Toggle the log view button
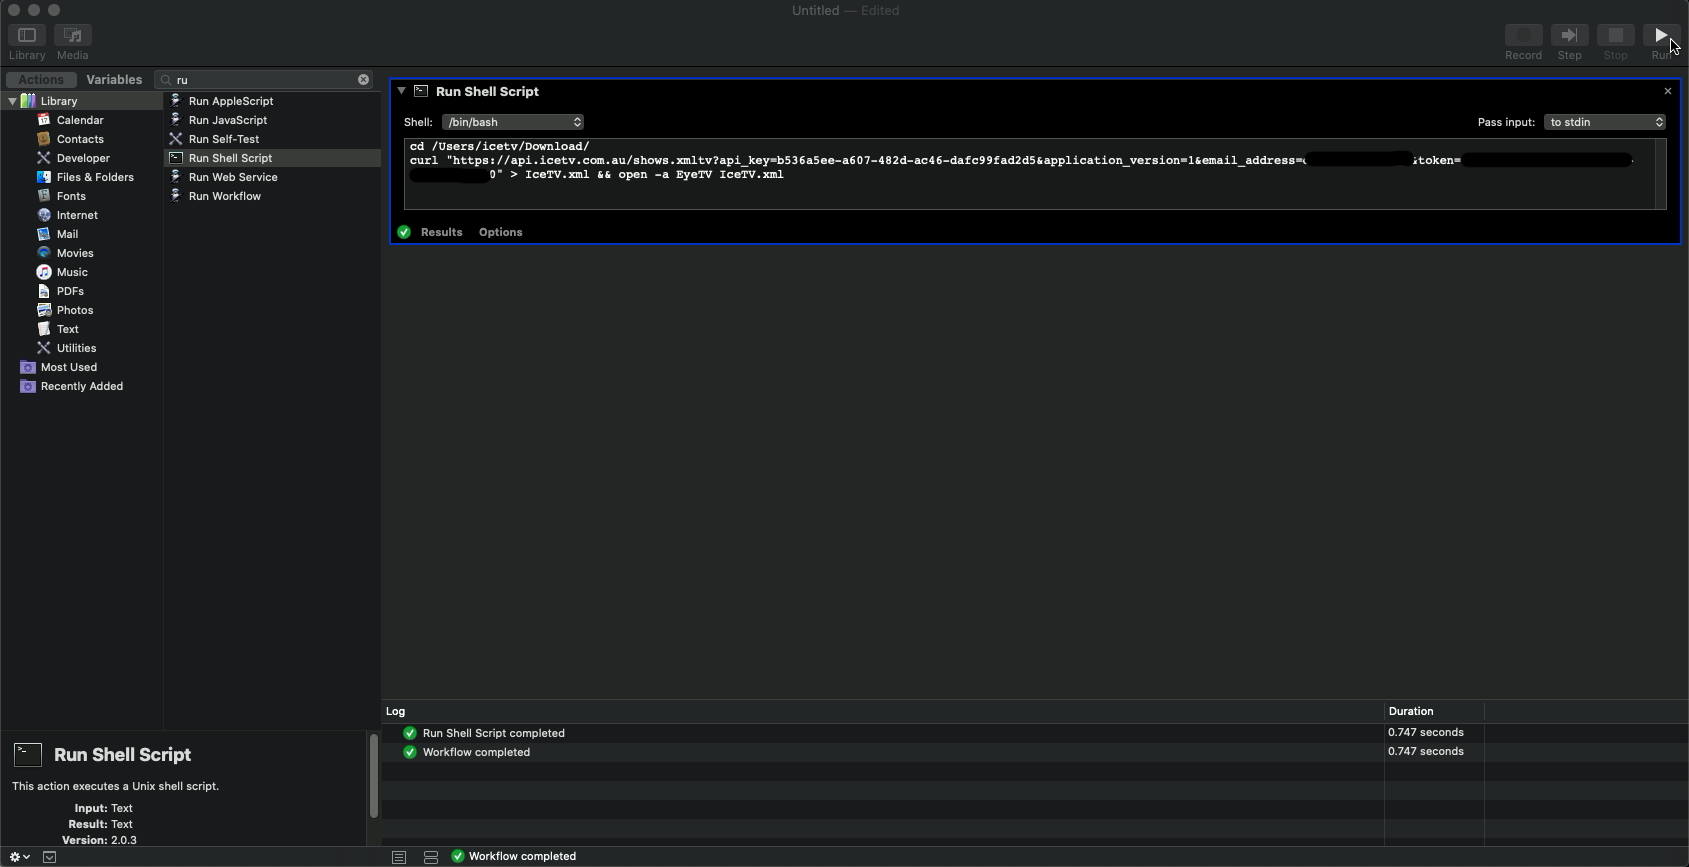Screen dimensions: 1689x867 tap(399, 857)
